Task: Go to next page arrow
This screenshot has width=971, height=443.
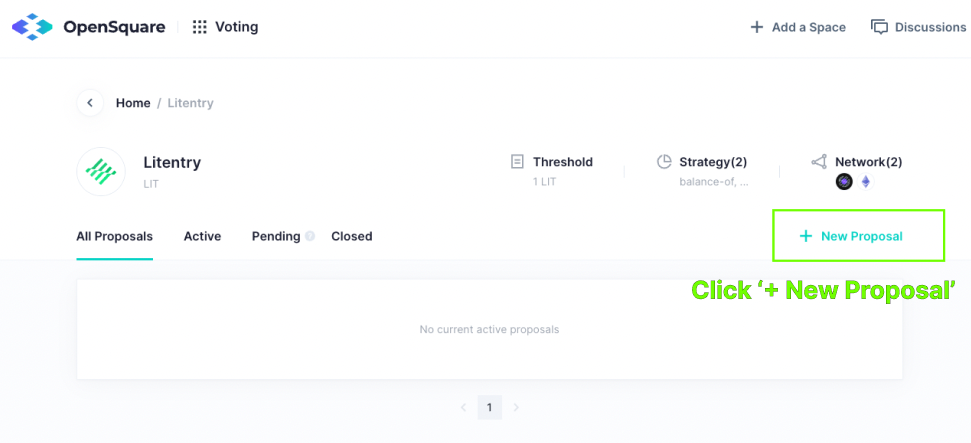Action: click(516, 407)
